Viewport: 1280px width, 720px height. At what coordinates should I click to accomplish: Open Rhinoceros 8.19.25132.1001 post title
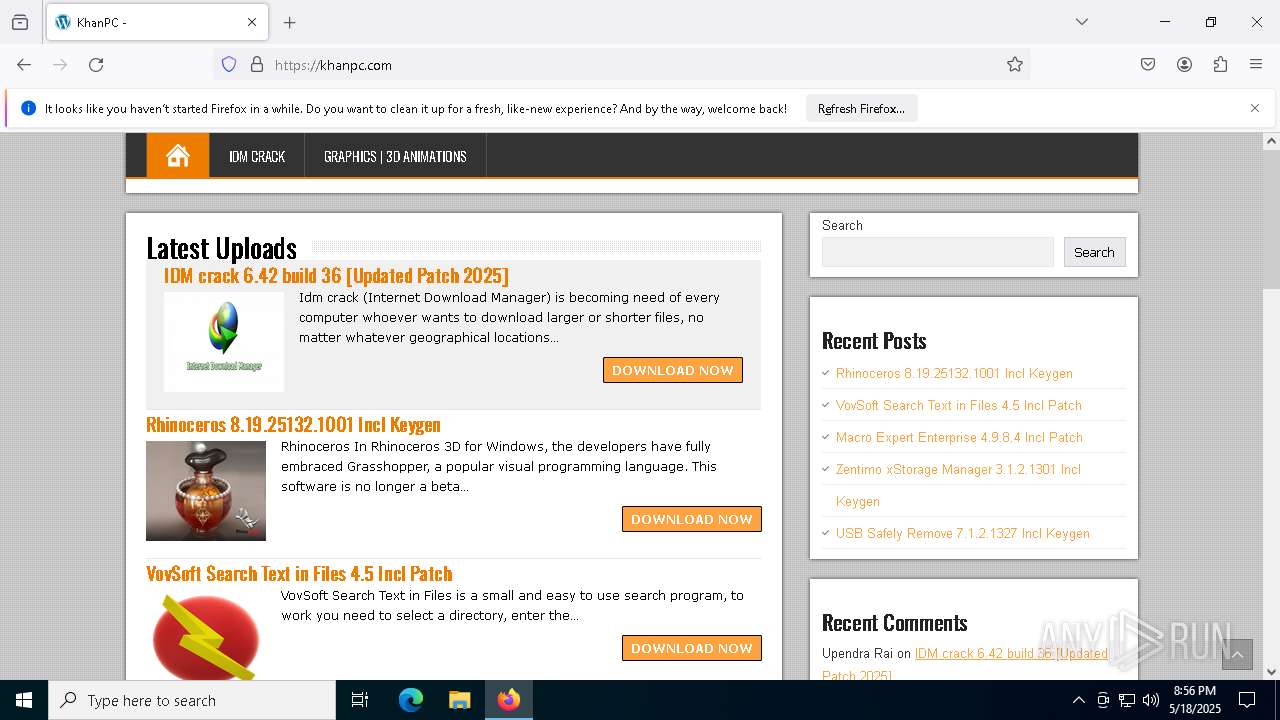[293, 424]
